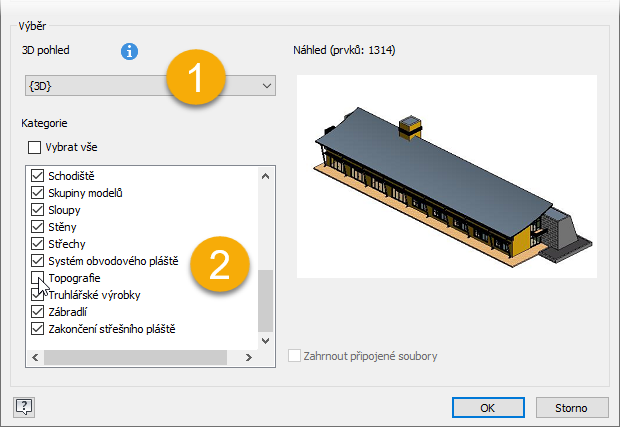Open the {3D} view dropdown

pos(150,85)
